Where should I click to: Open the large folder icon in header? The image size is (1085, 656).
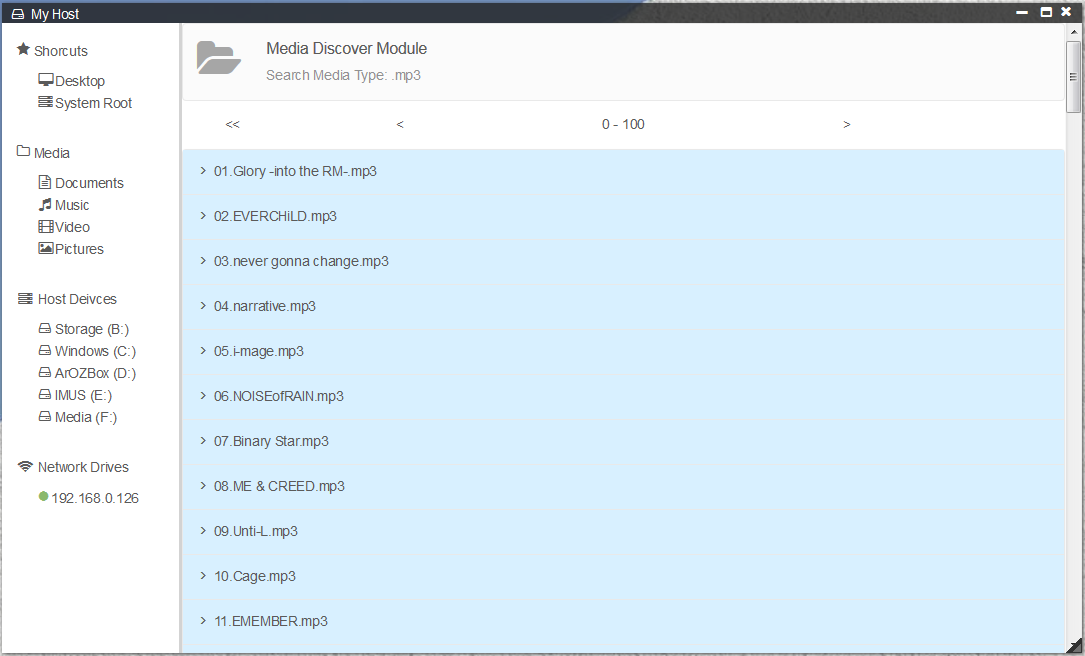(218, 58)
